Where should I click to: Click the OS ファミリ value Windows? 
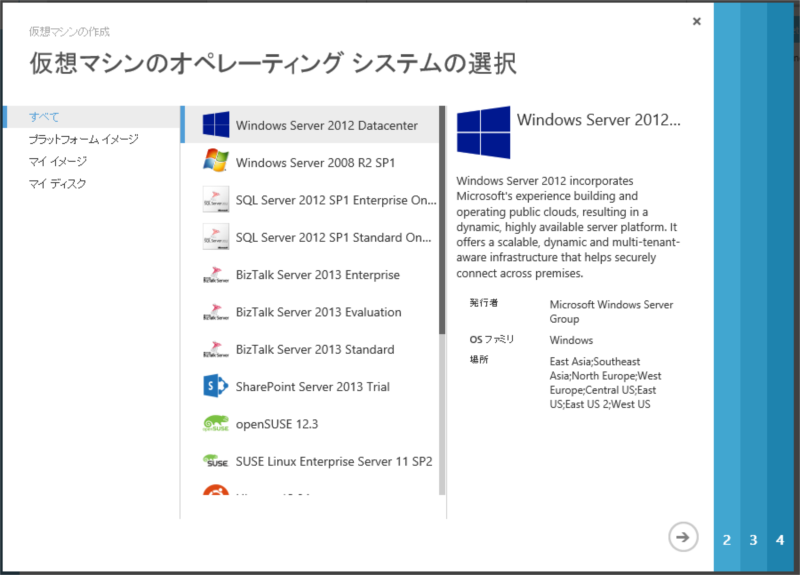[x=571, y=340]
